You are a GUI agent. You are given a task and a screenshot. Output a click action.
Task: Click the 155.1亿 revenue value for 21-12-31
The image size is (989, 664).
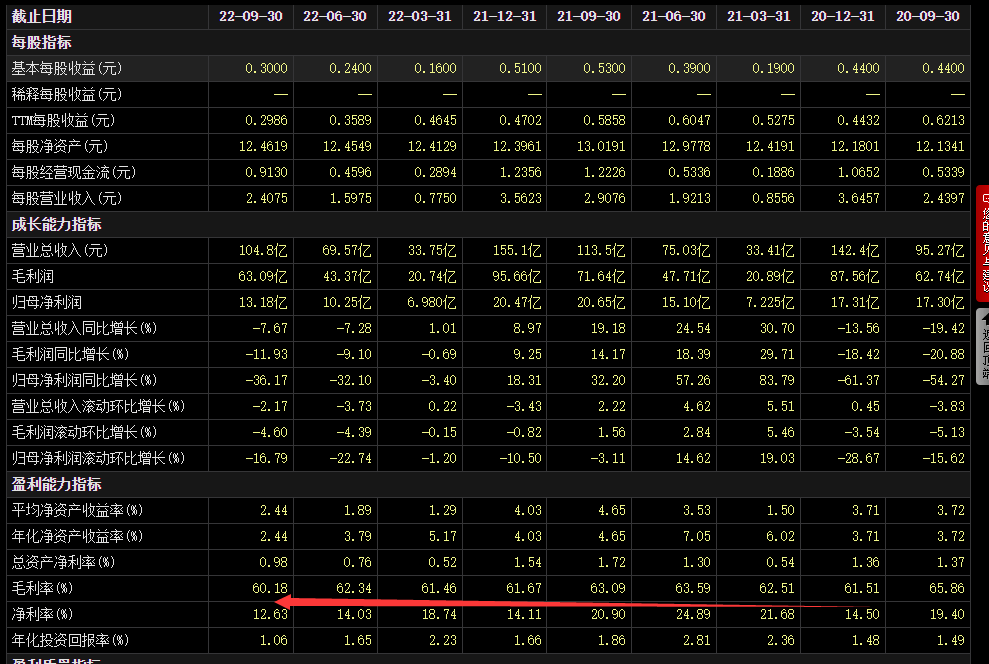coord(517,250)
